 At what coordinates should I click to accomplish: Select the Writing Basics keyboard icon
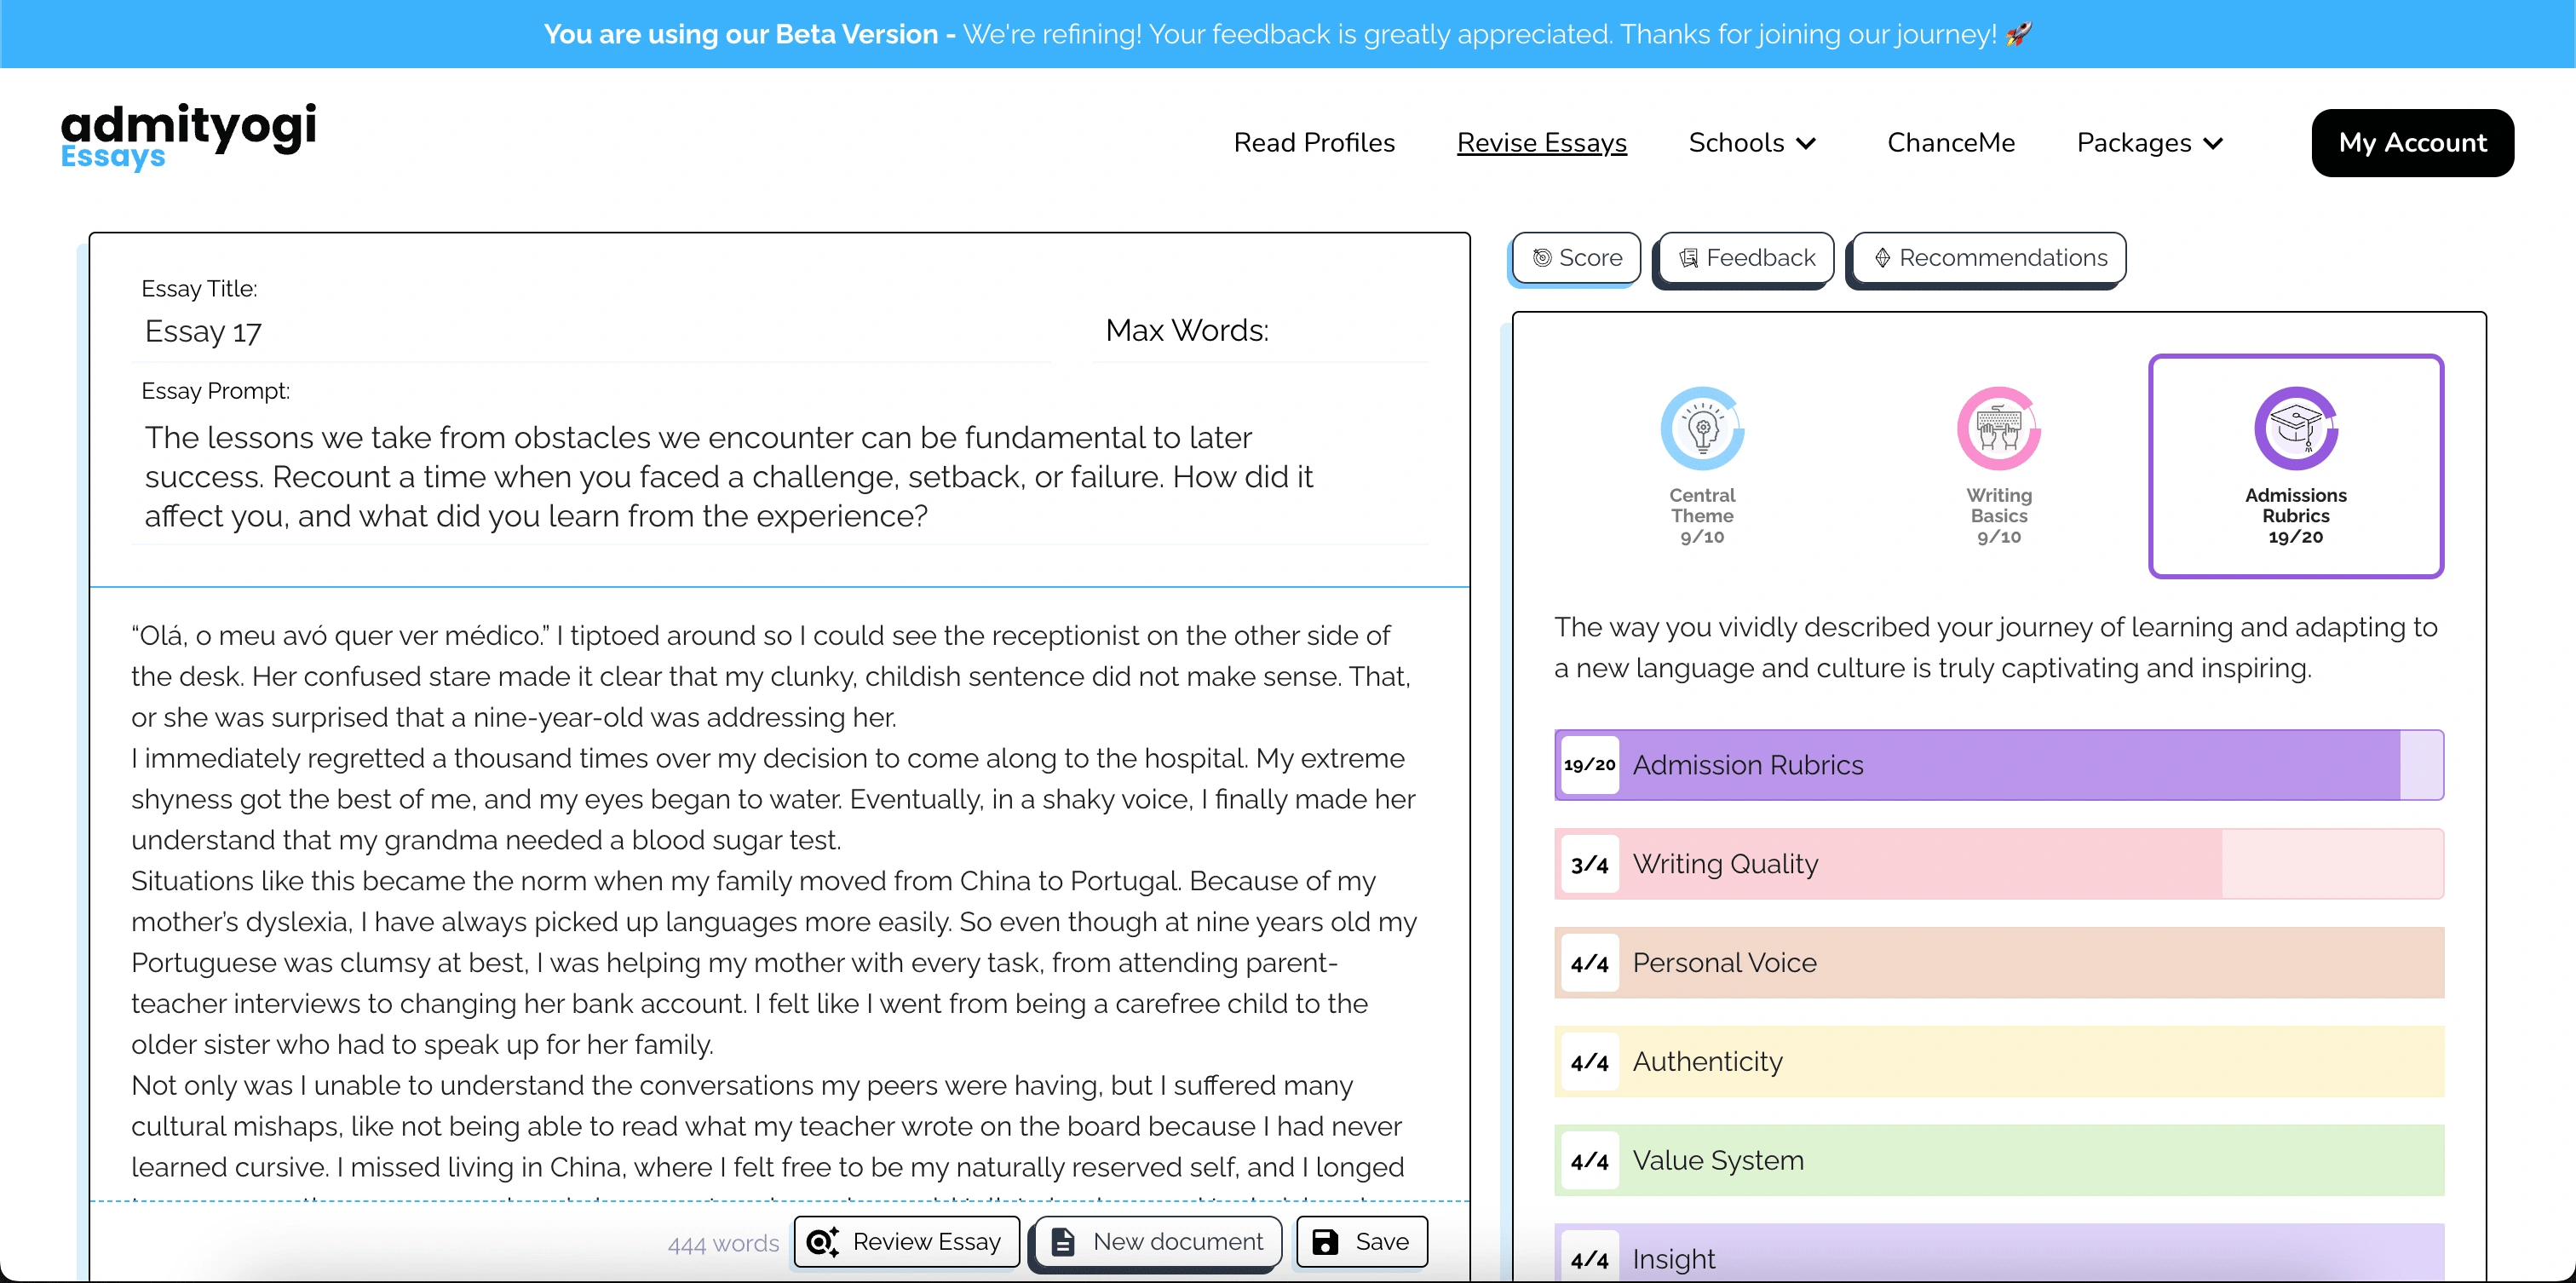pos(1998,429)
